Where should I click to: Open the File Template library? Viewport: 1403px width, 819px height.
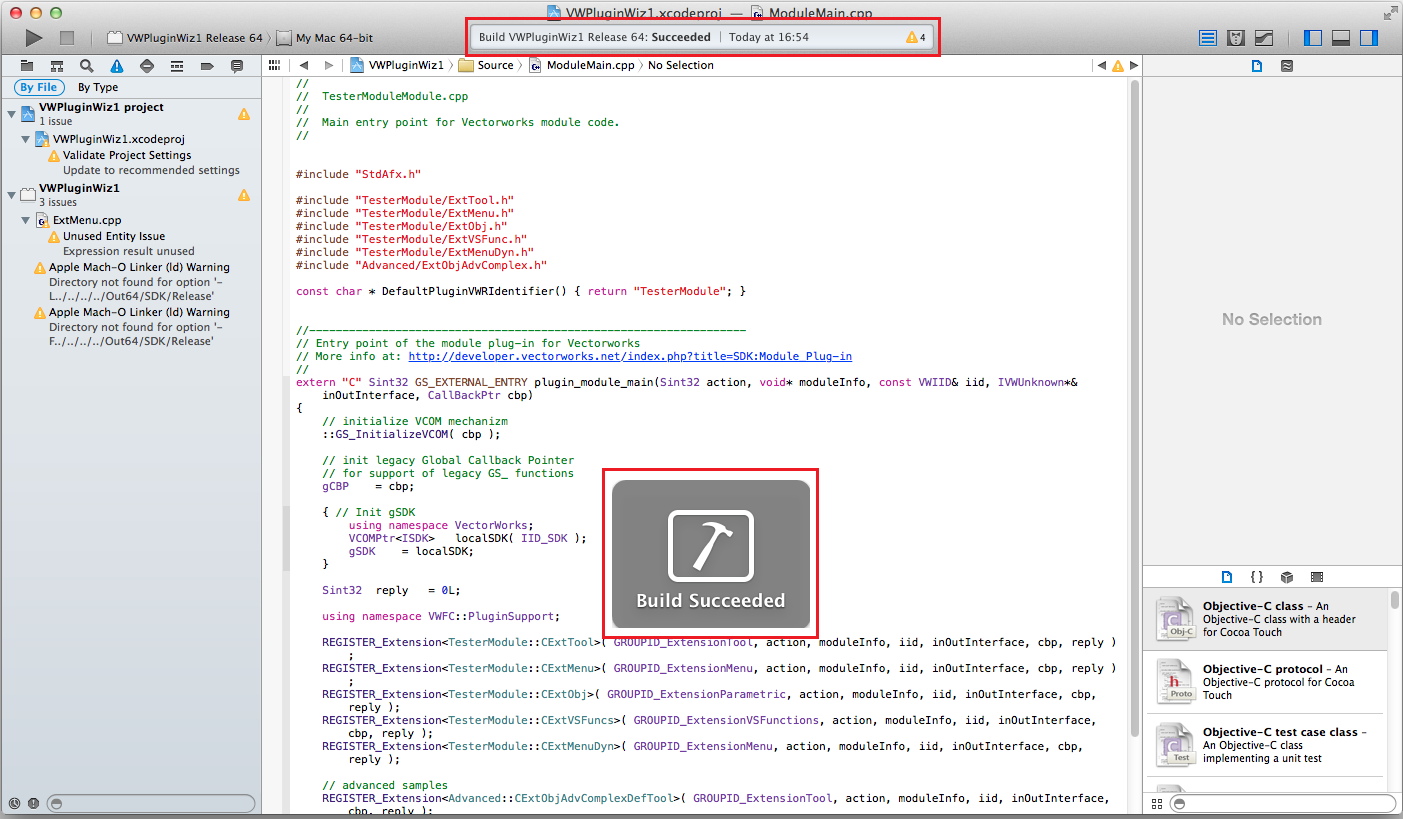pyautogui.click(x=1227, y=577)
